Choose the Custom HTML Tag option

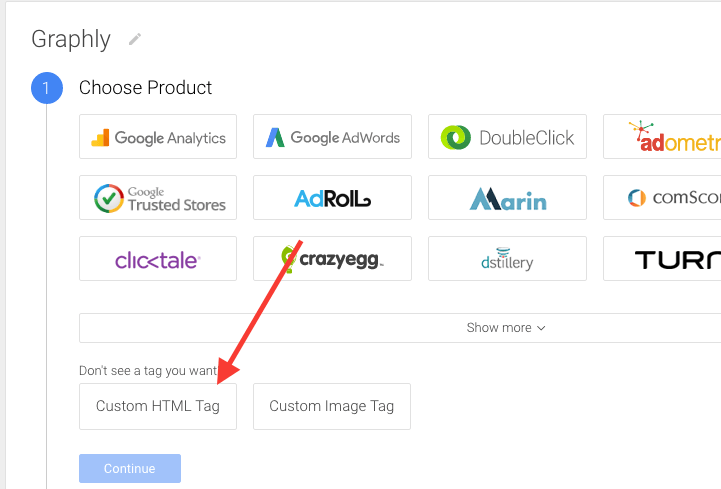click(x=158, y=407)
